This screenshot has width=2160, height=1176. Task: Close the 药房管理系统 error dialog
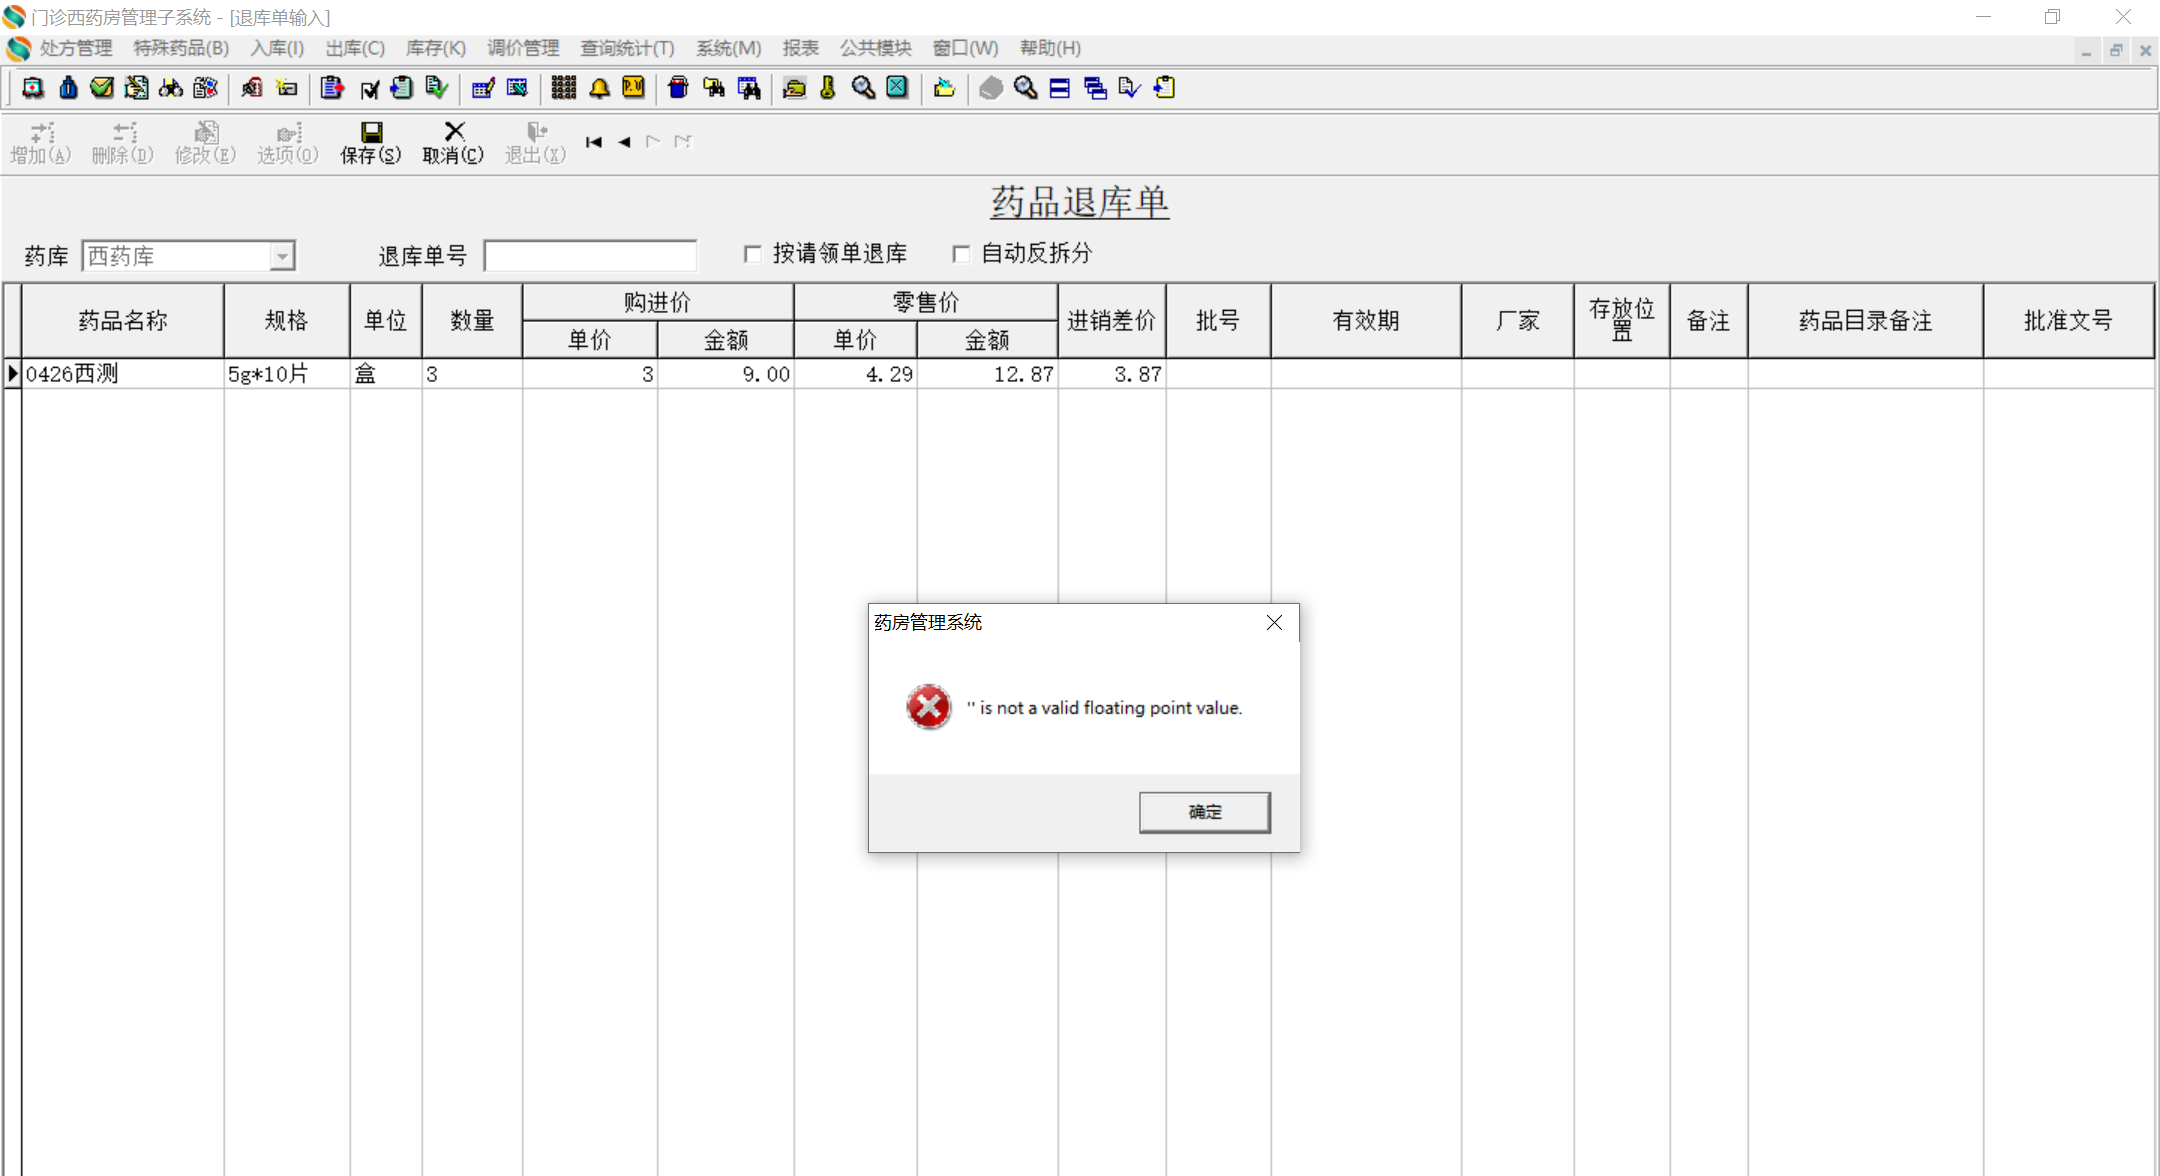coord(1274,623)
